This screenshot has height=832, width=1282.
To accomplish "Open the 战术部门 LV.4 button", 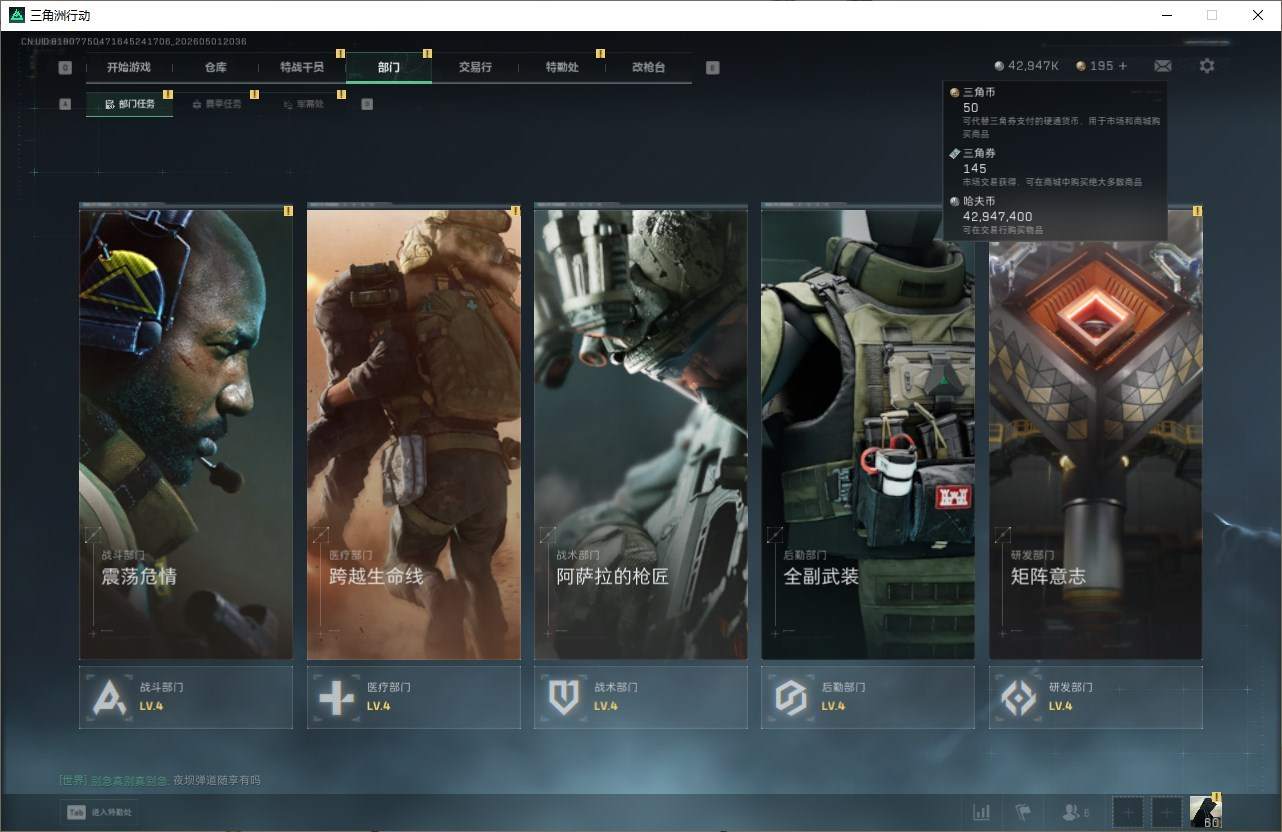I will pyautogui.click(x=641, y=697).
